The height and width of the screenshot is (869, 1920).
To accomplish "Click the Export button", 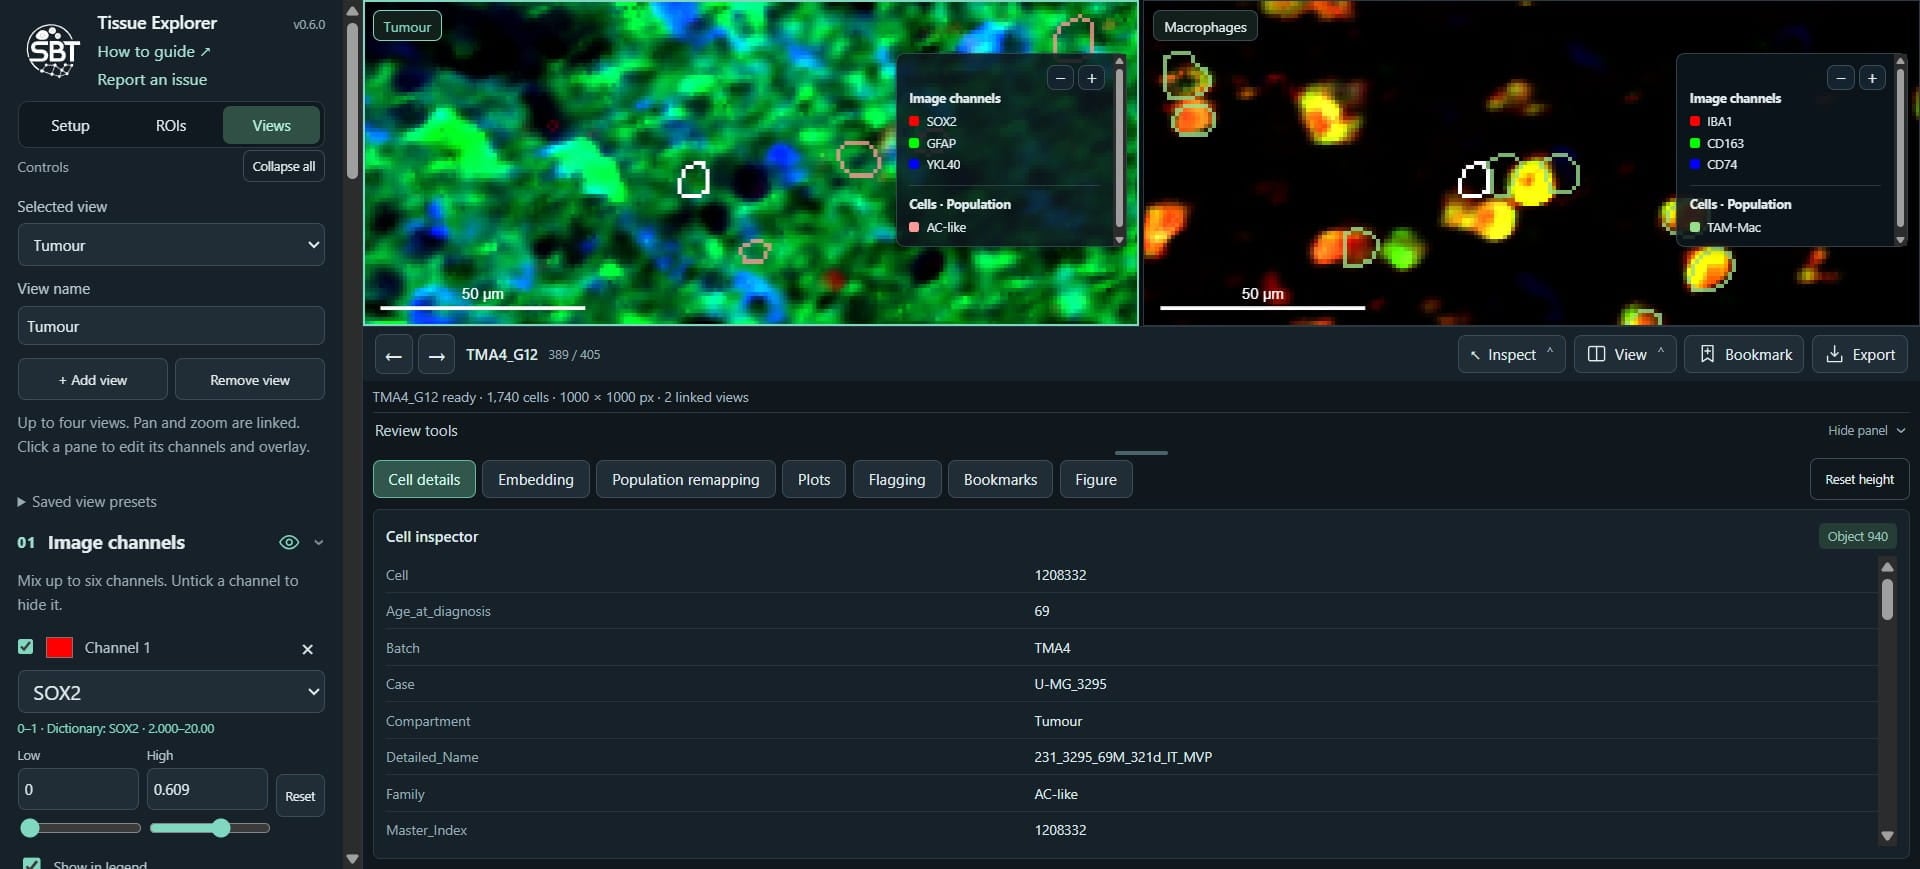I will [x=1860, y=354].
